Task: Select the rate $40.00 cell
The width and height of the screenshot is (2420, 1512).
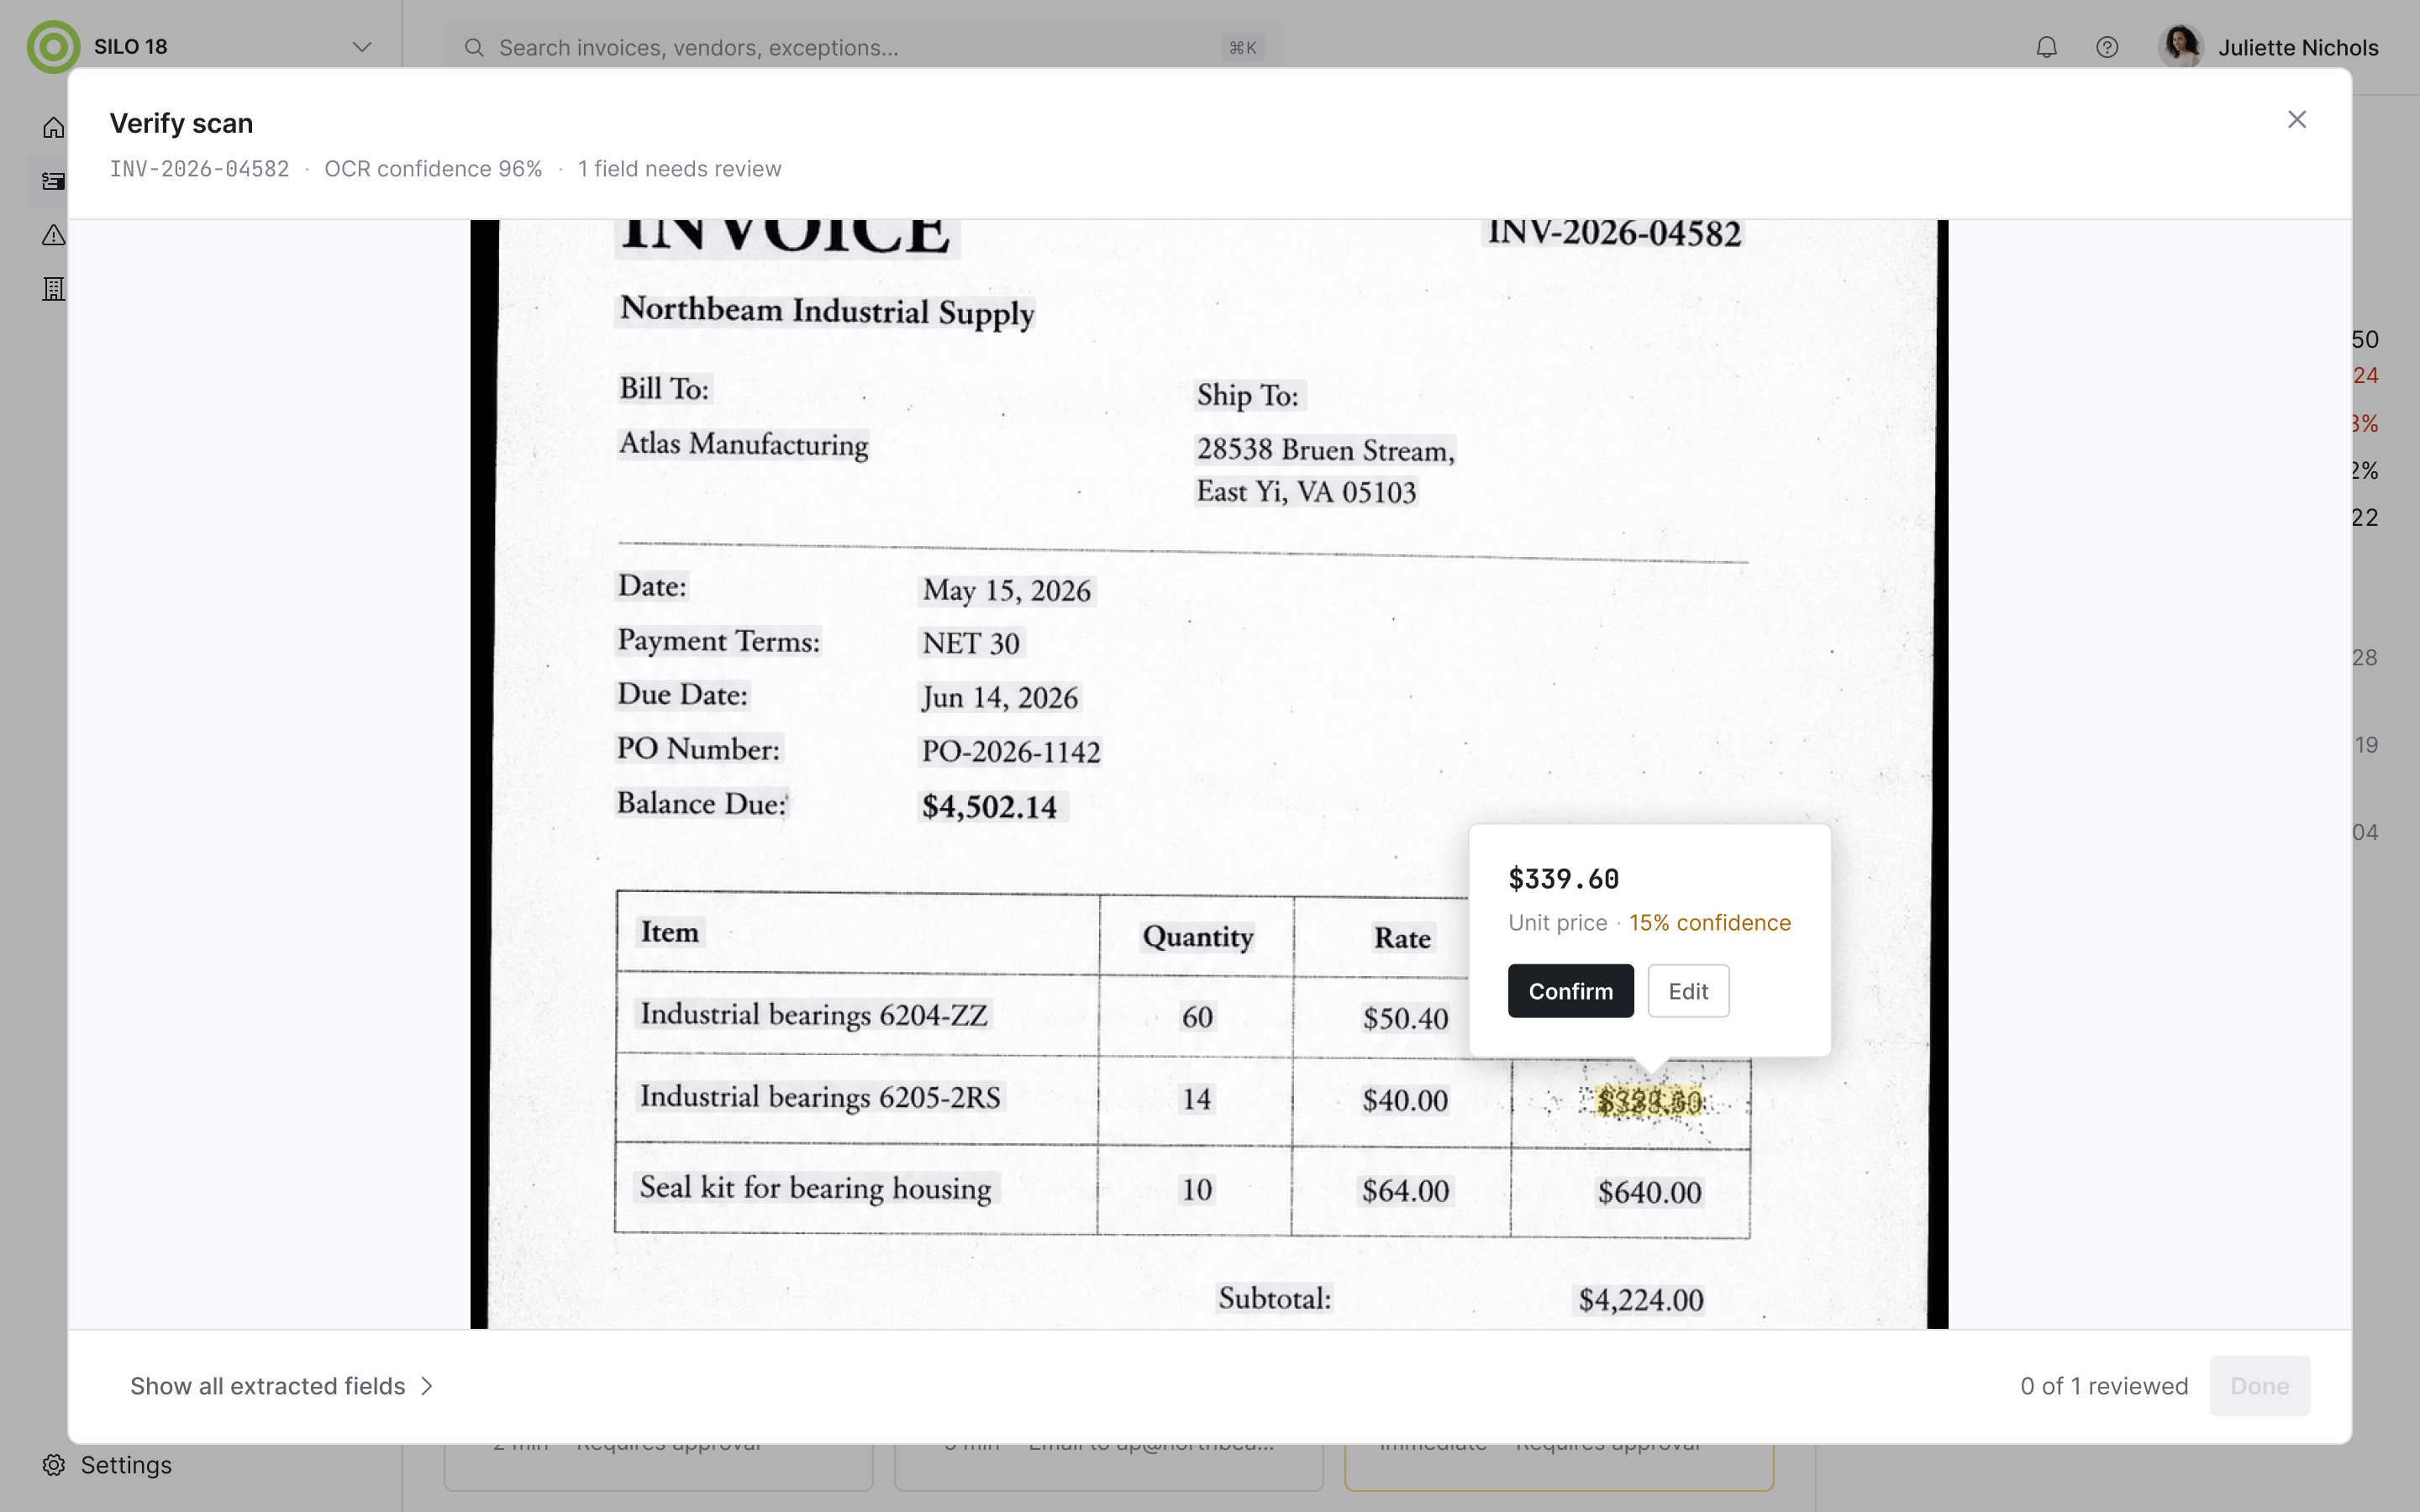Action: (x=1405, y=1101)
